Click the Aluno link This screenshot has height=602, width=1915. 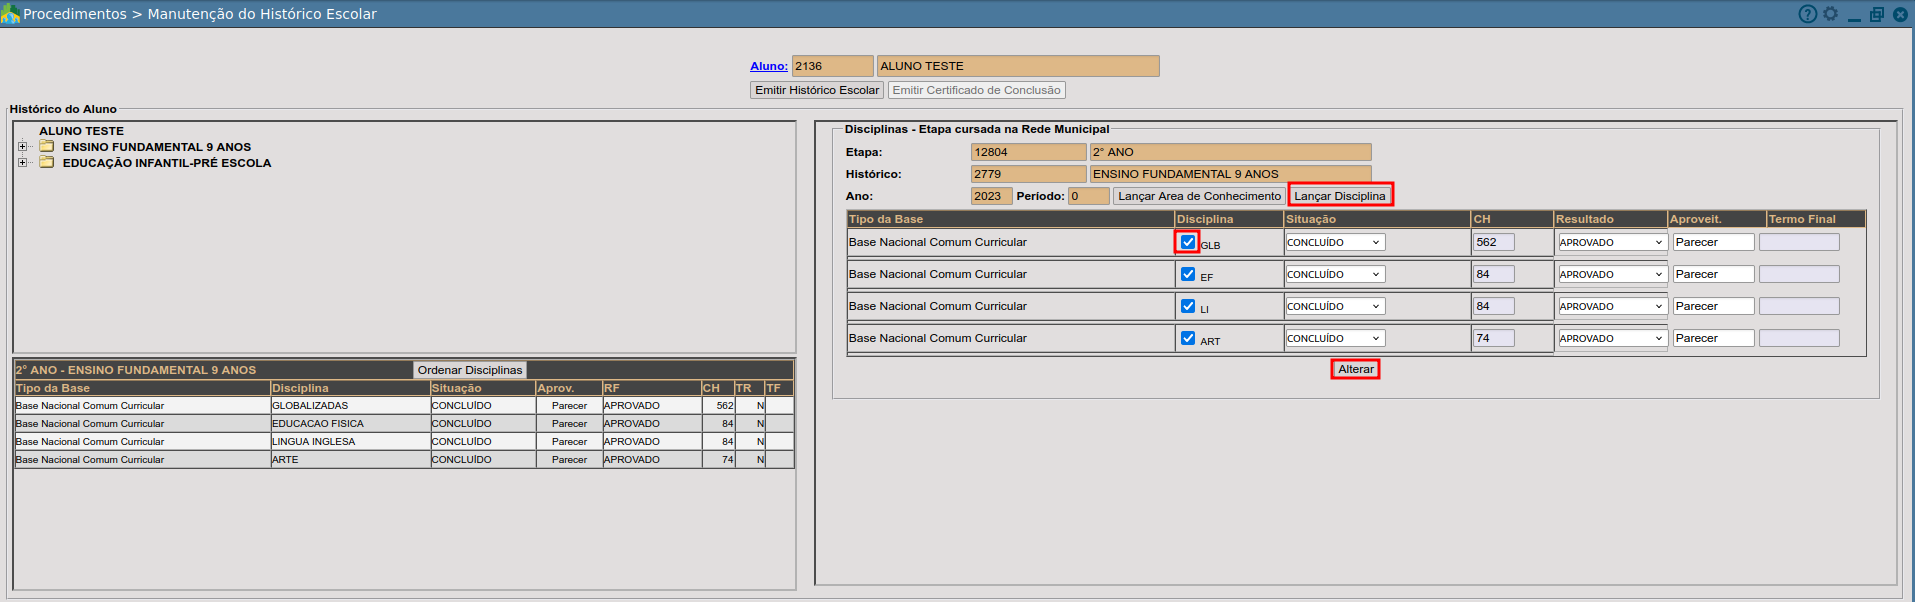pos(768,66)
